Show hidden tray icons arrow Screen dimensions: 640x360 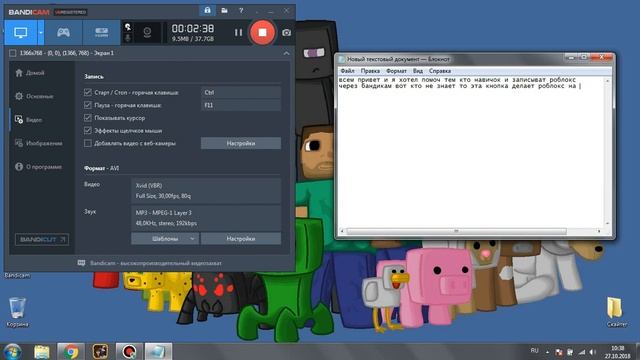(547, 352)
